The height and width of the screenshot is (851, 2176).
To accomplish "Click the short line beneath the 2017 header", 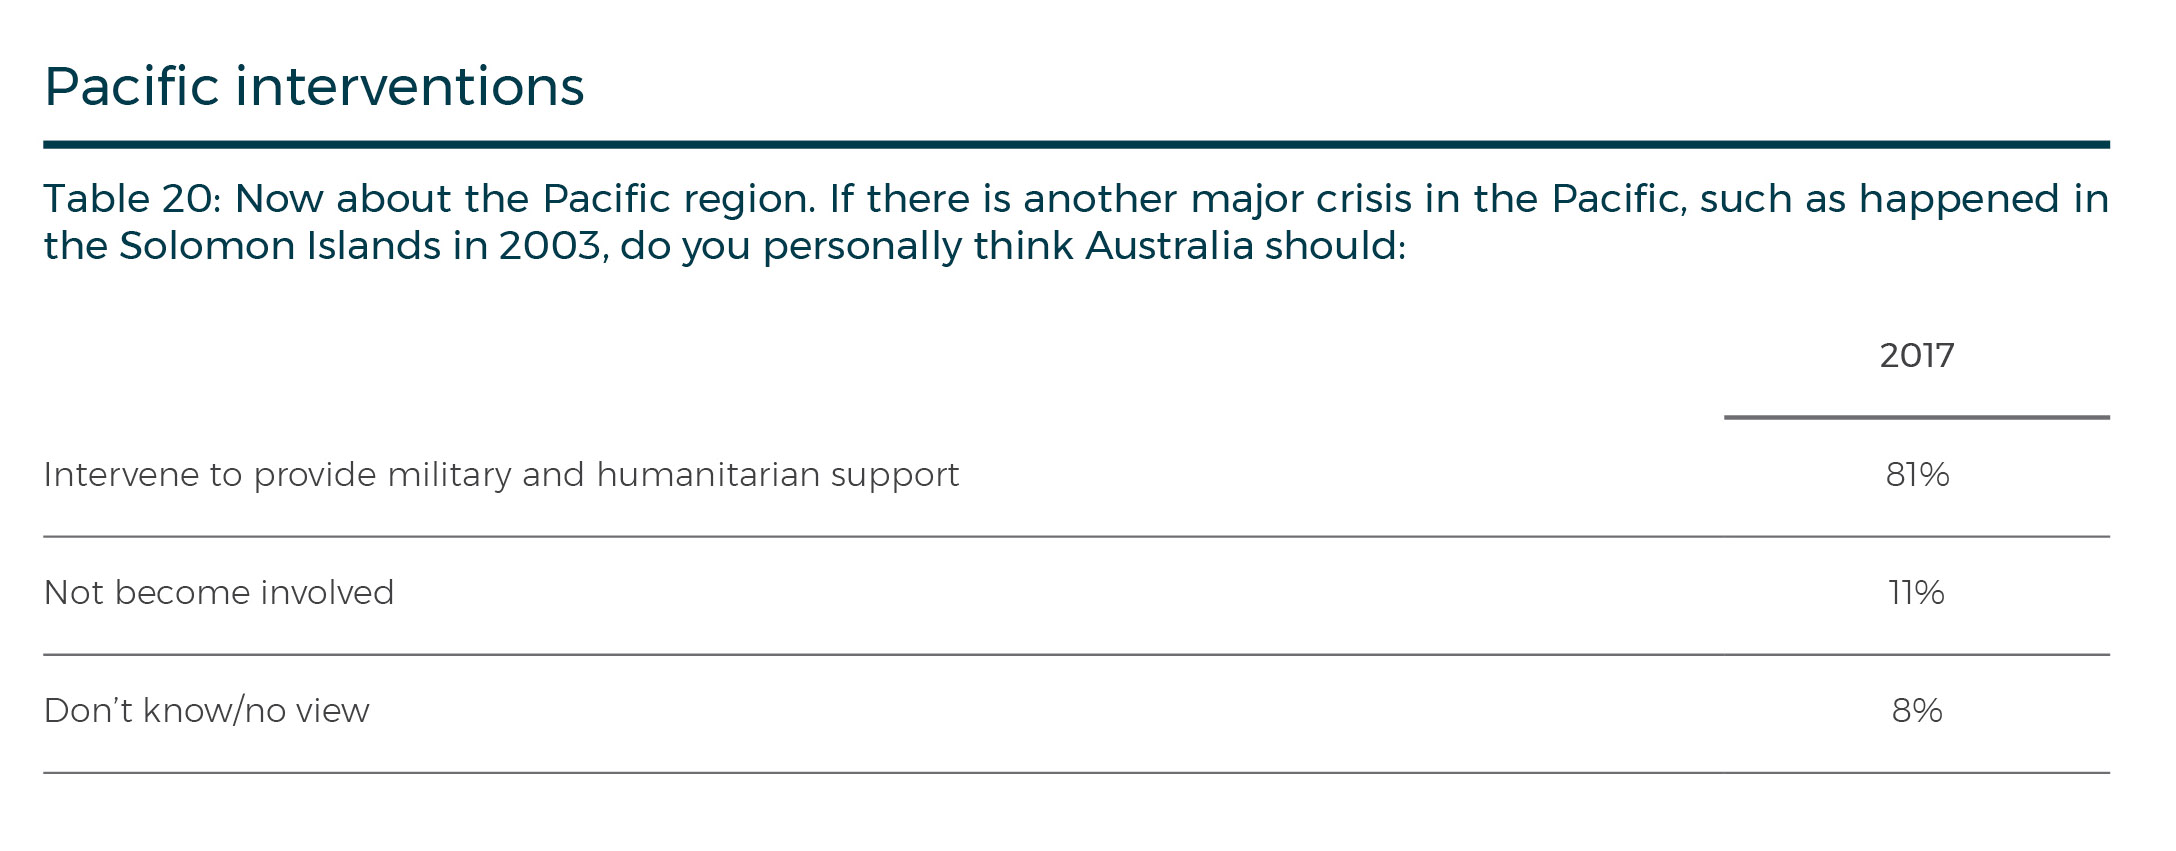I will [1916, 417].
